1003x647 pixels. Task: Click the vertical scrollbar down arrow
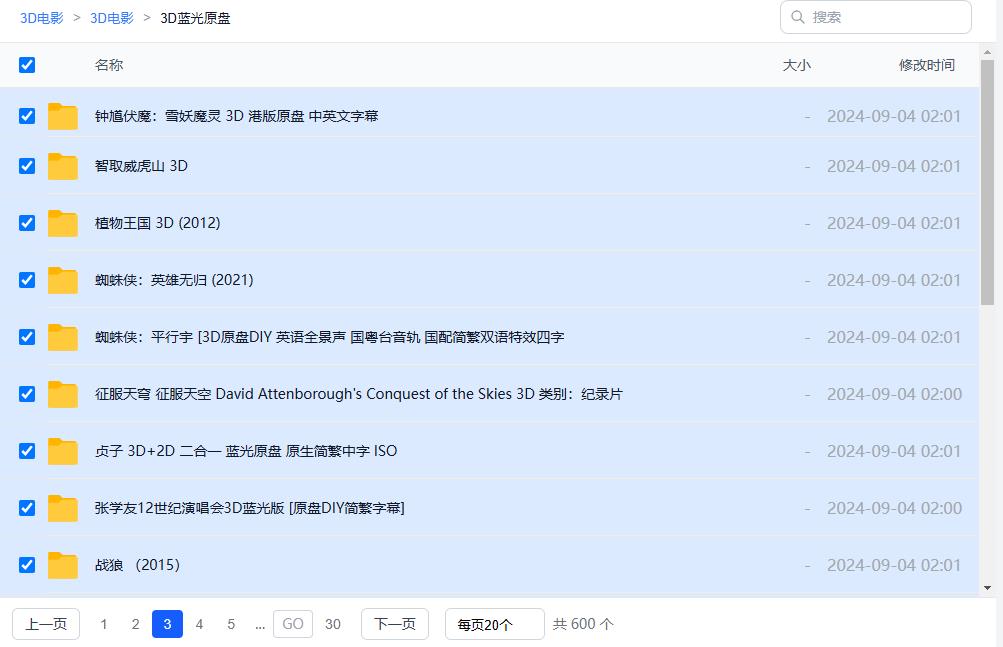987,588
